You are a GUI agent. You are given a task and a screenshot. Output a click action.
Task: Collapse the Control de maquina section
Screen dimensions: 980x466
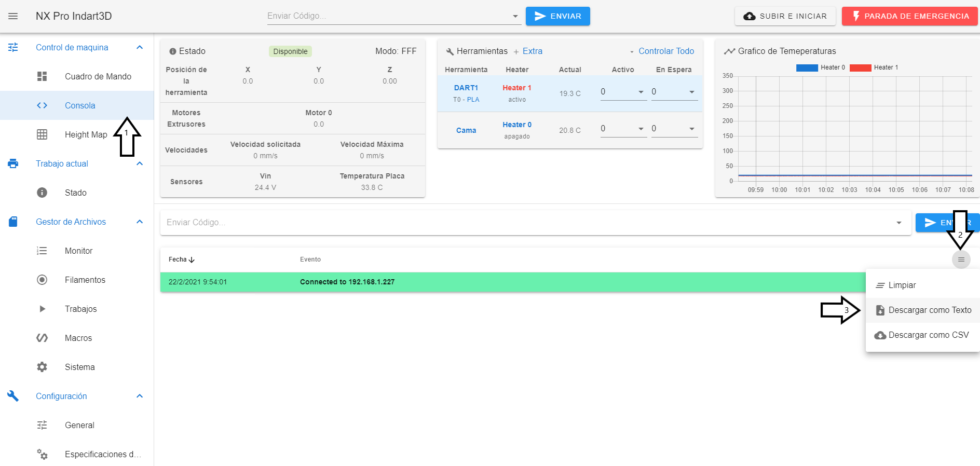(140, 47)
